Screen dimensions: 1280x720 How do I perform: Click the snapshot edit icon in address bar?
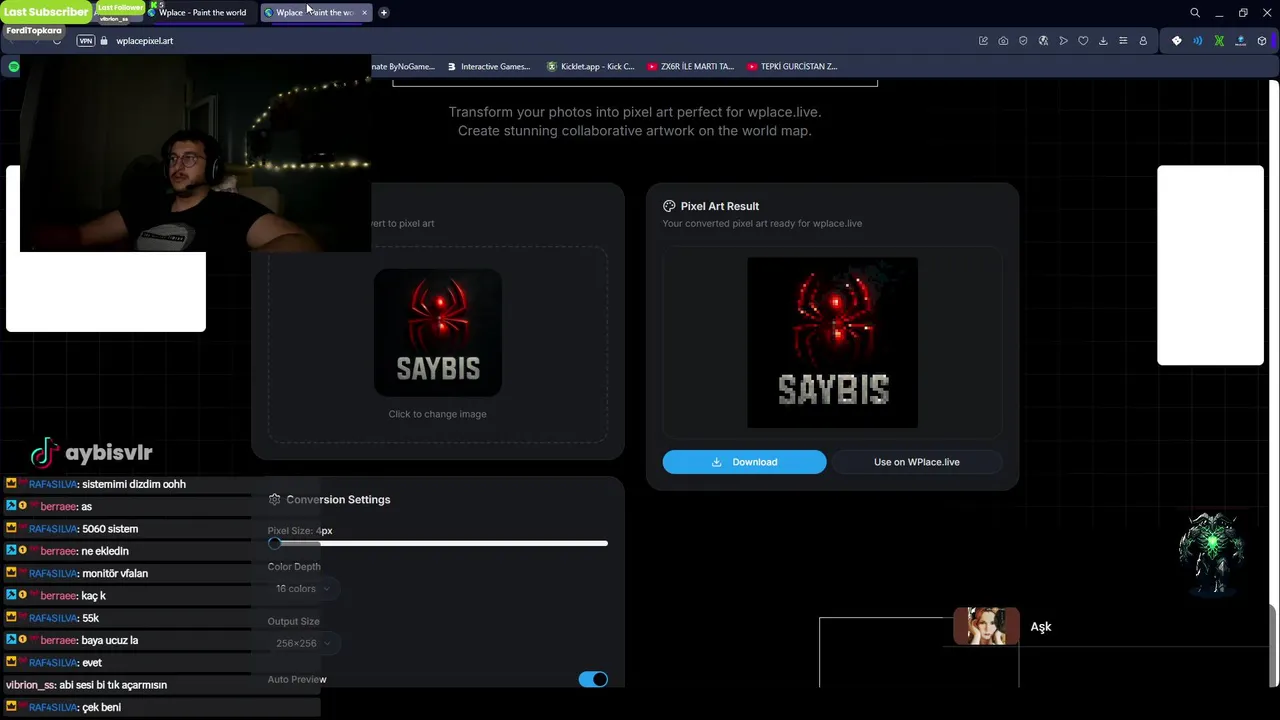coord(983,41)
